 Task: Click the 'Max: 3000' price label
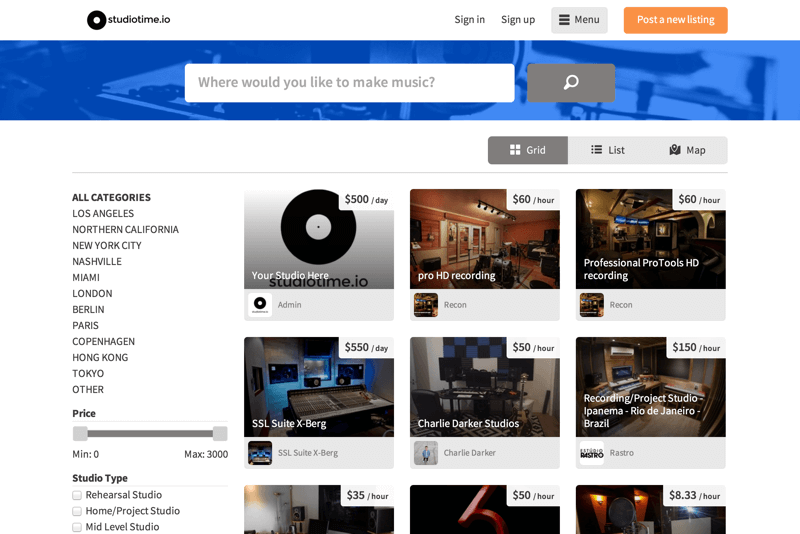206,454
